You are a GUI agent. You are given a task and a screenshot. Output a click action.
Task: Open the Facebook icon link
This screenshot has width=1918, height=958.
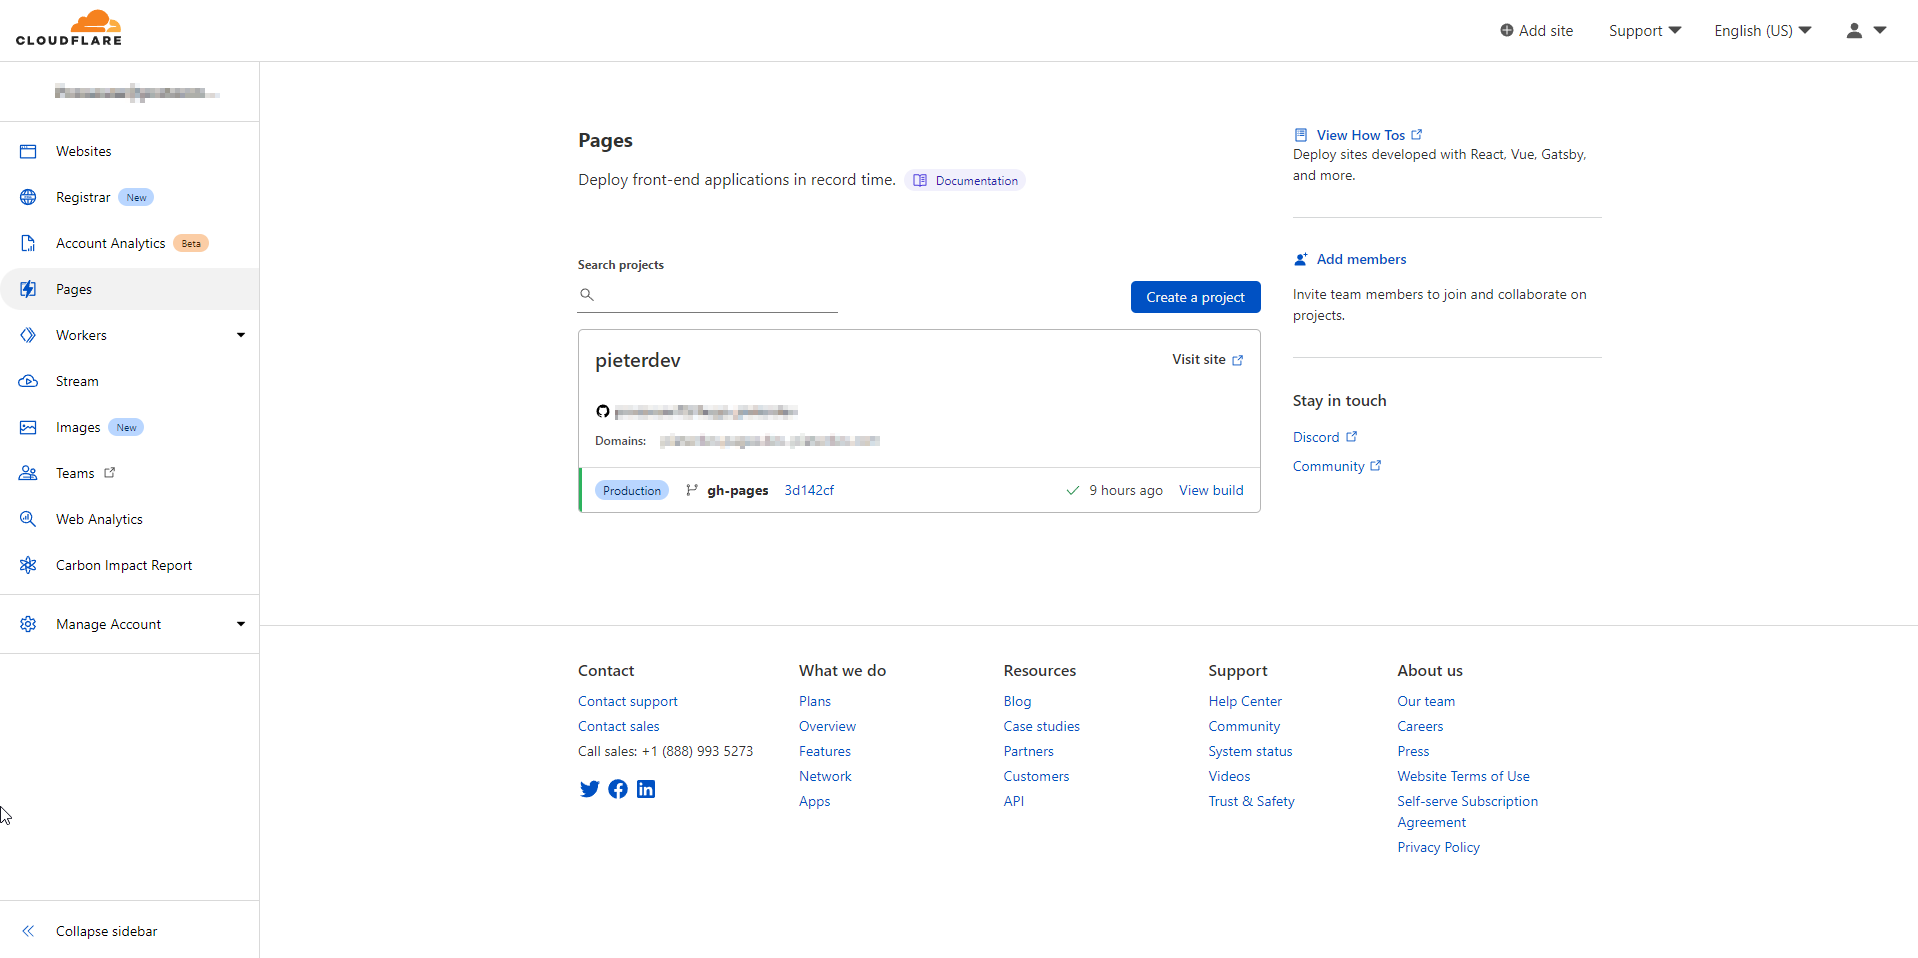(618, 789)
